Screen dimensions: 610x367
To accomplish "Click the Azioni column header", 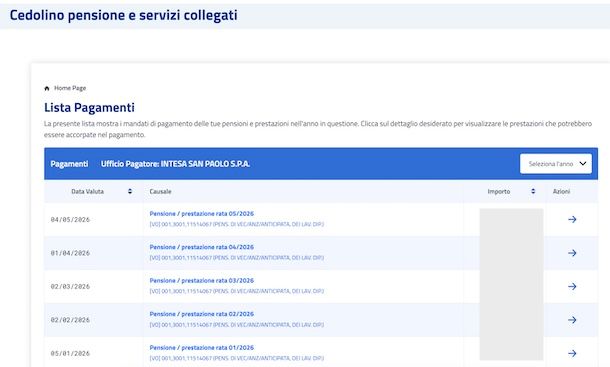I will click(x=561, y=191).
